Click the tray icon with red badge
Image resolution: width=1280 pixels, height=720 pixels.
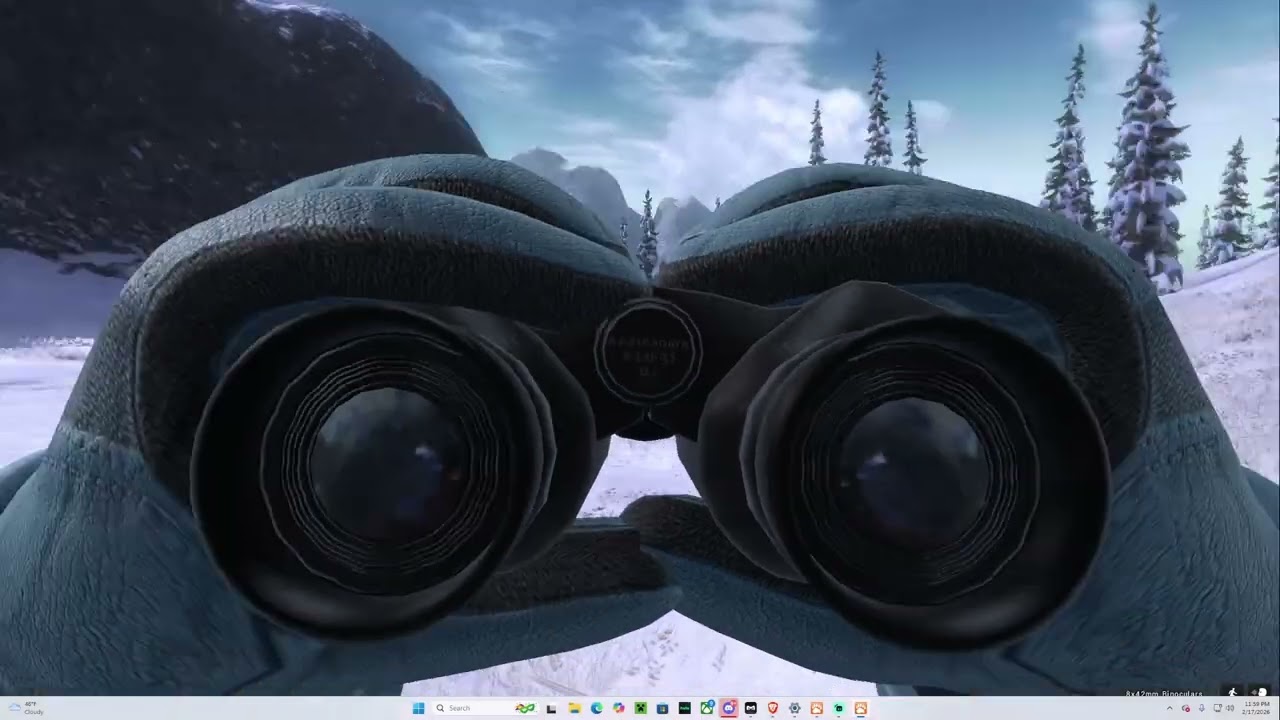pos(1186,708)
